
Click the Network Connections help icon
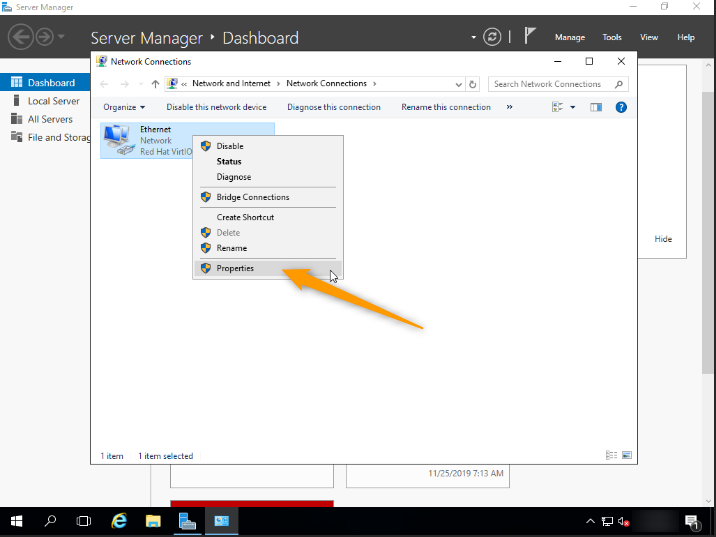(x=621, y=107)
